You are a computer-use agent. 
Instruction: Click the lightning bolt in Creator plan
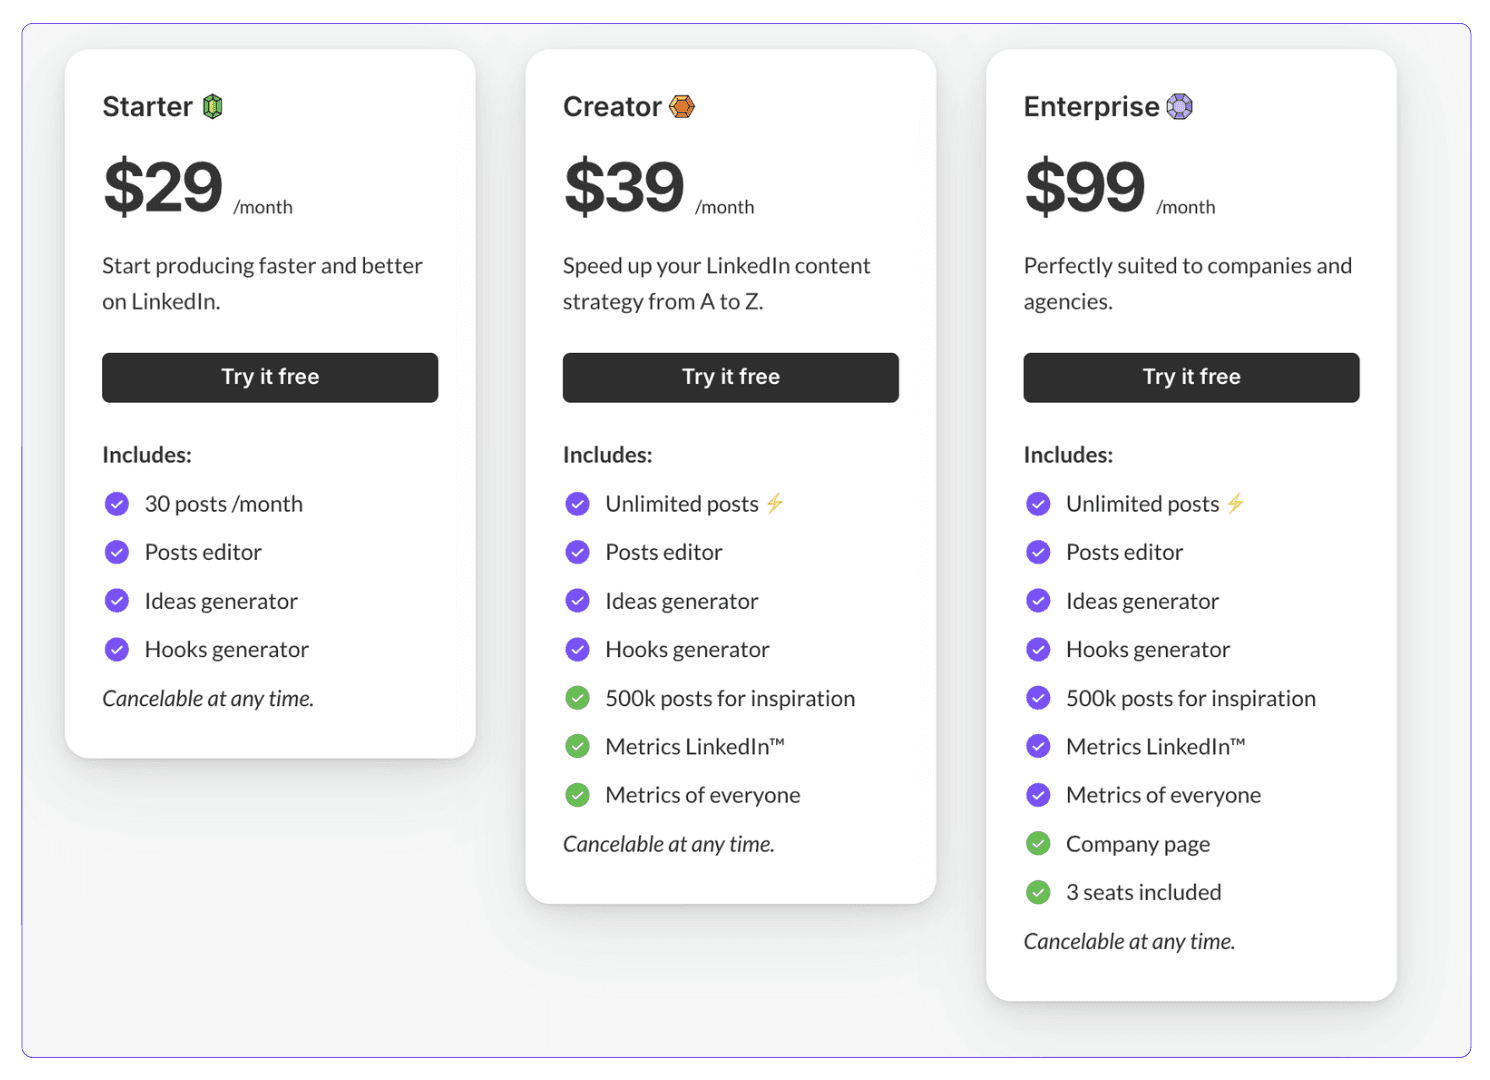tap(775, 503)
